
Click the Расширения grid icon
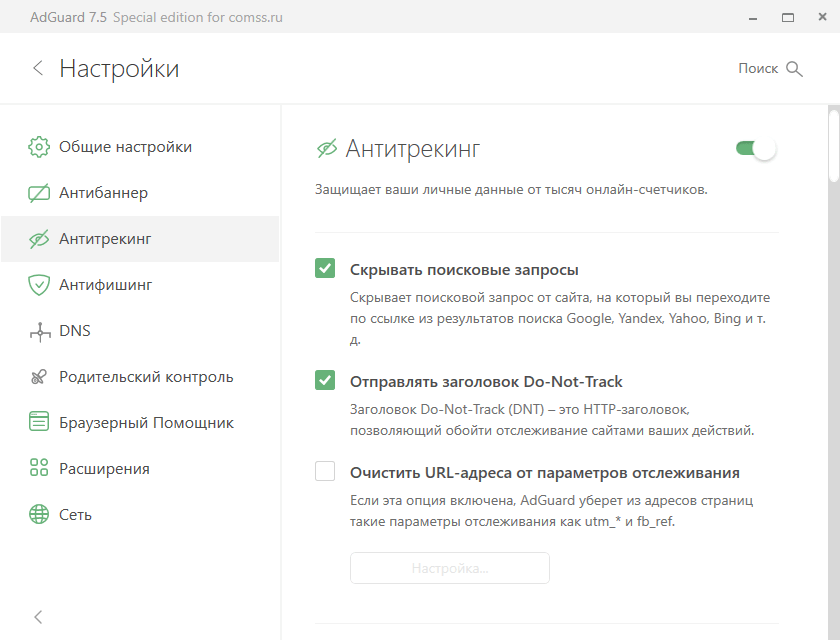[39, 469]
